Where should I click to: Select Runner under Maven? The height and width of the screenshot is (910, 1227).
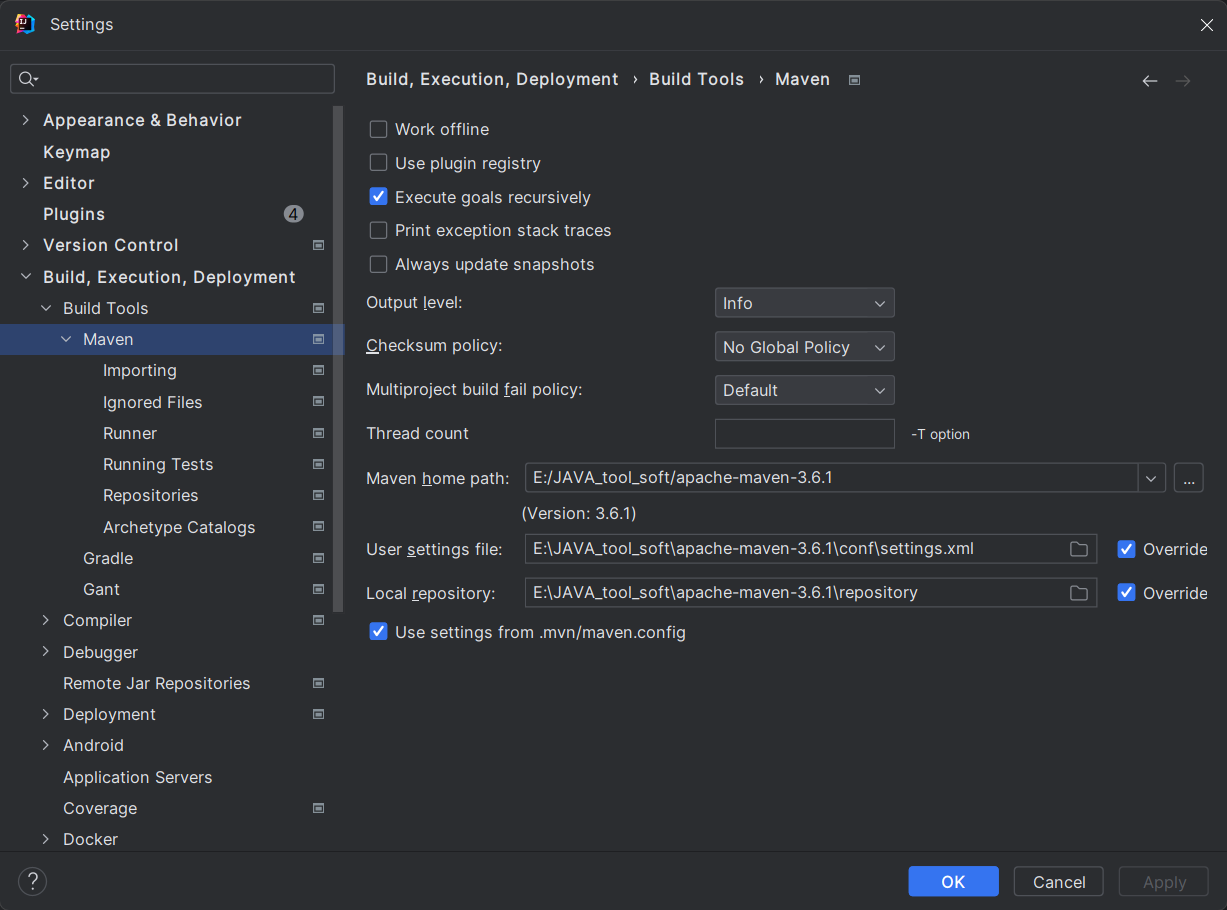[130, 433]
